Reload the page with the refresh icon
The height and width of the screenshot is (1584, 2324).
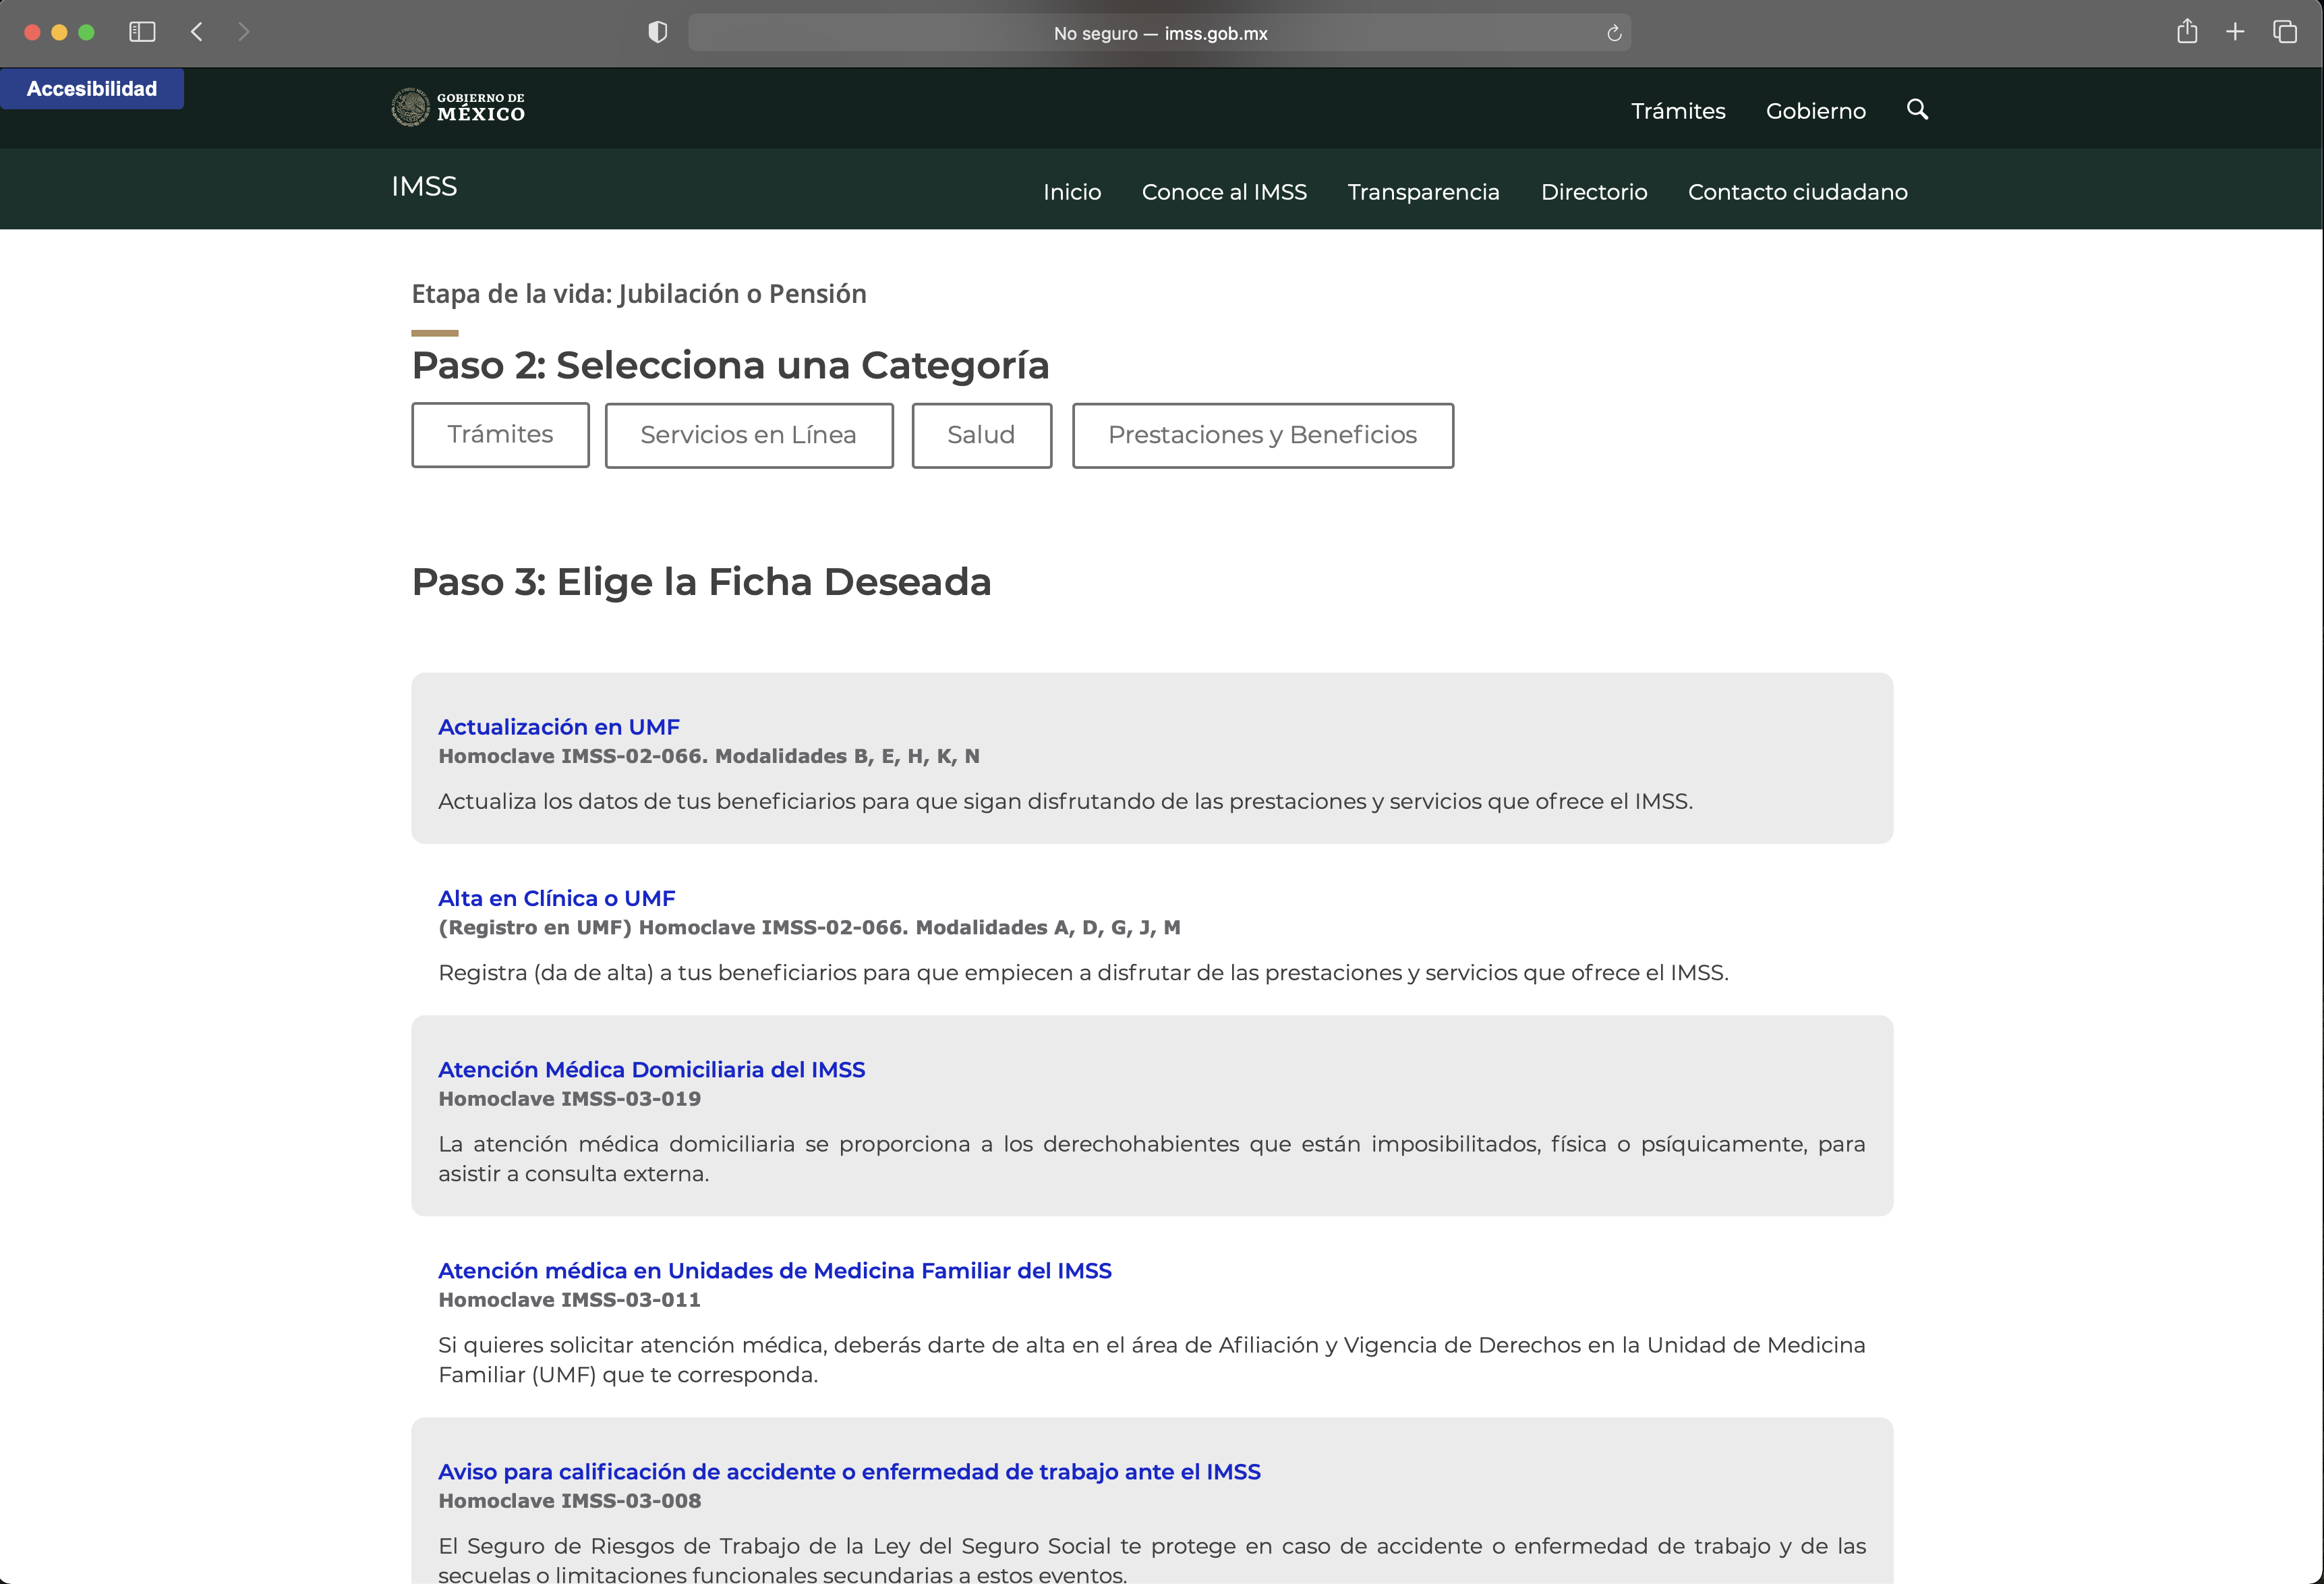pyautogui.click(x=1613, y=33)
